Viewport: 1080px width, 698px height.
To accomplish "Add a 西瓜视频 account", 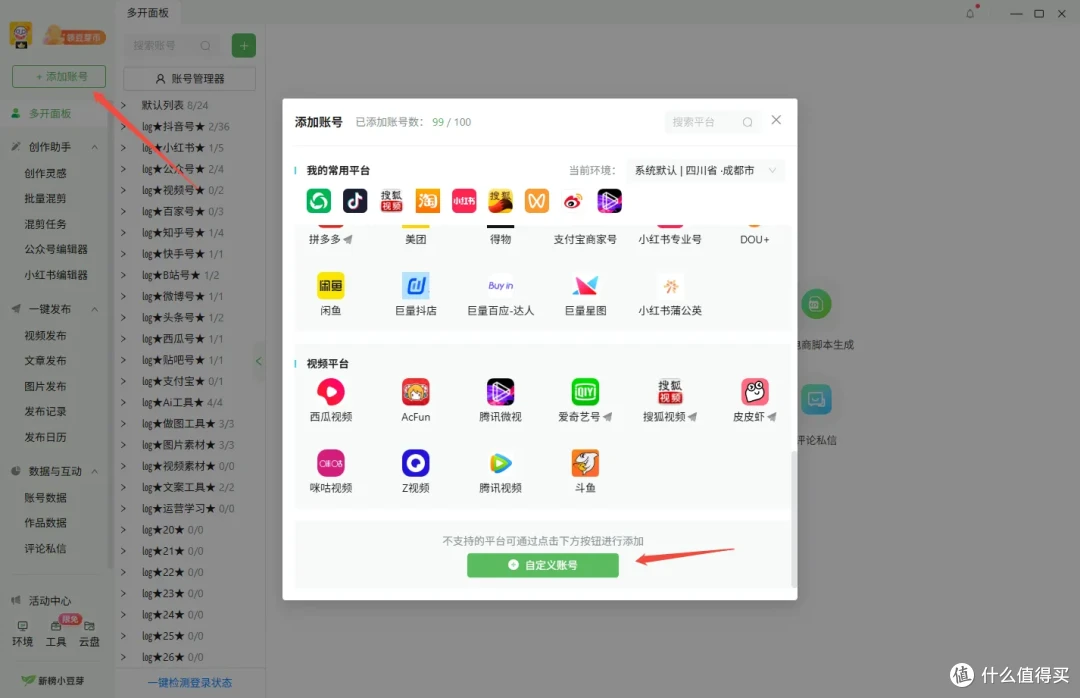I will 331,400.
